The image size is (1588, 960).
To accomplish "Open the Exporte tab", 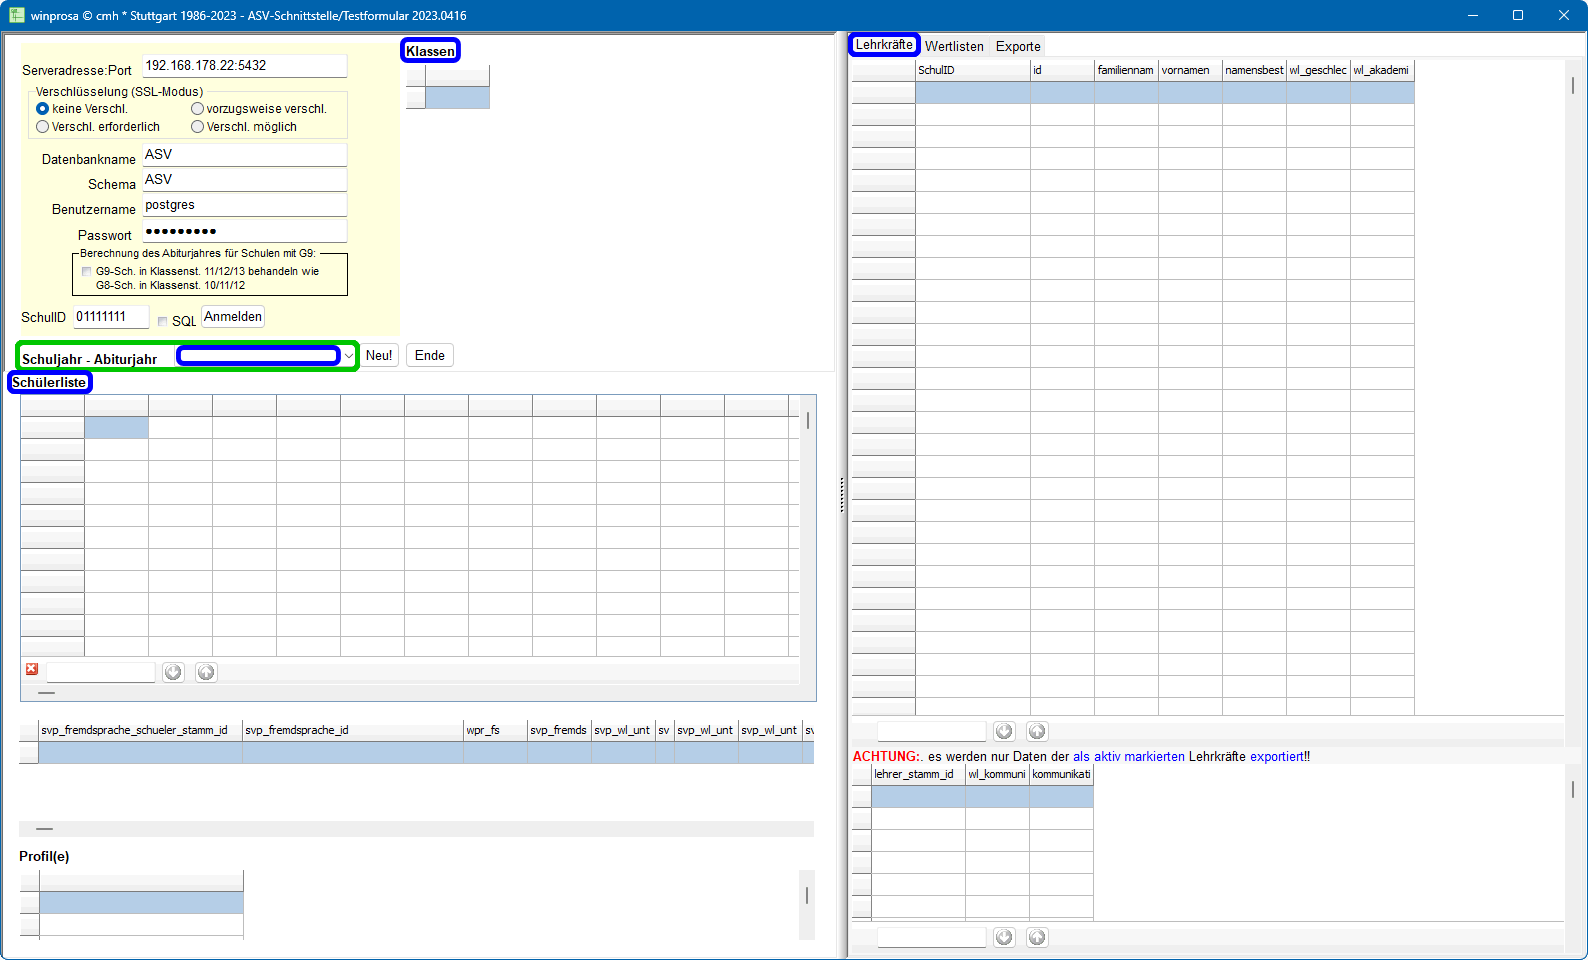I will click(1018, 46).
